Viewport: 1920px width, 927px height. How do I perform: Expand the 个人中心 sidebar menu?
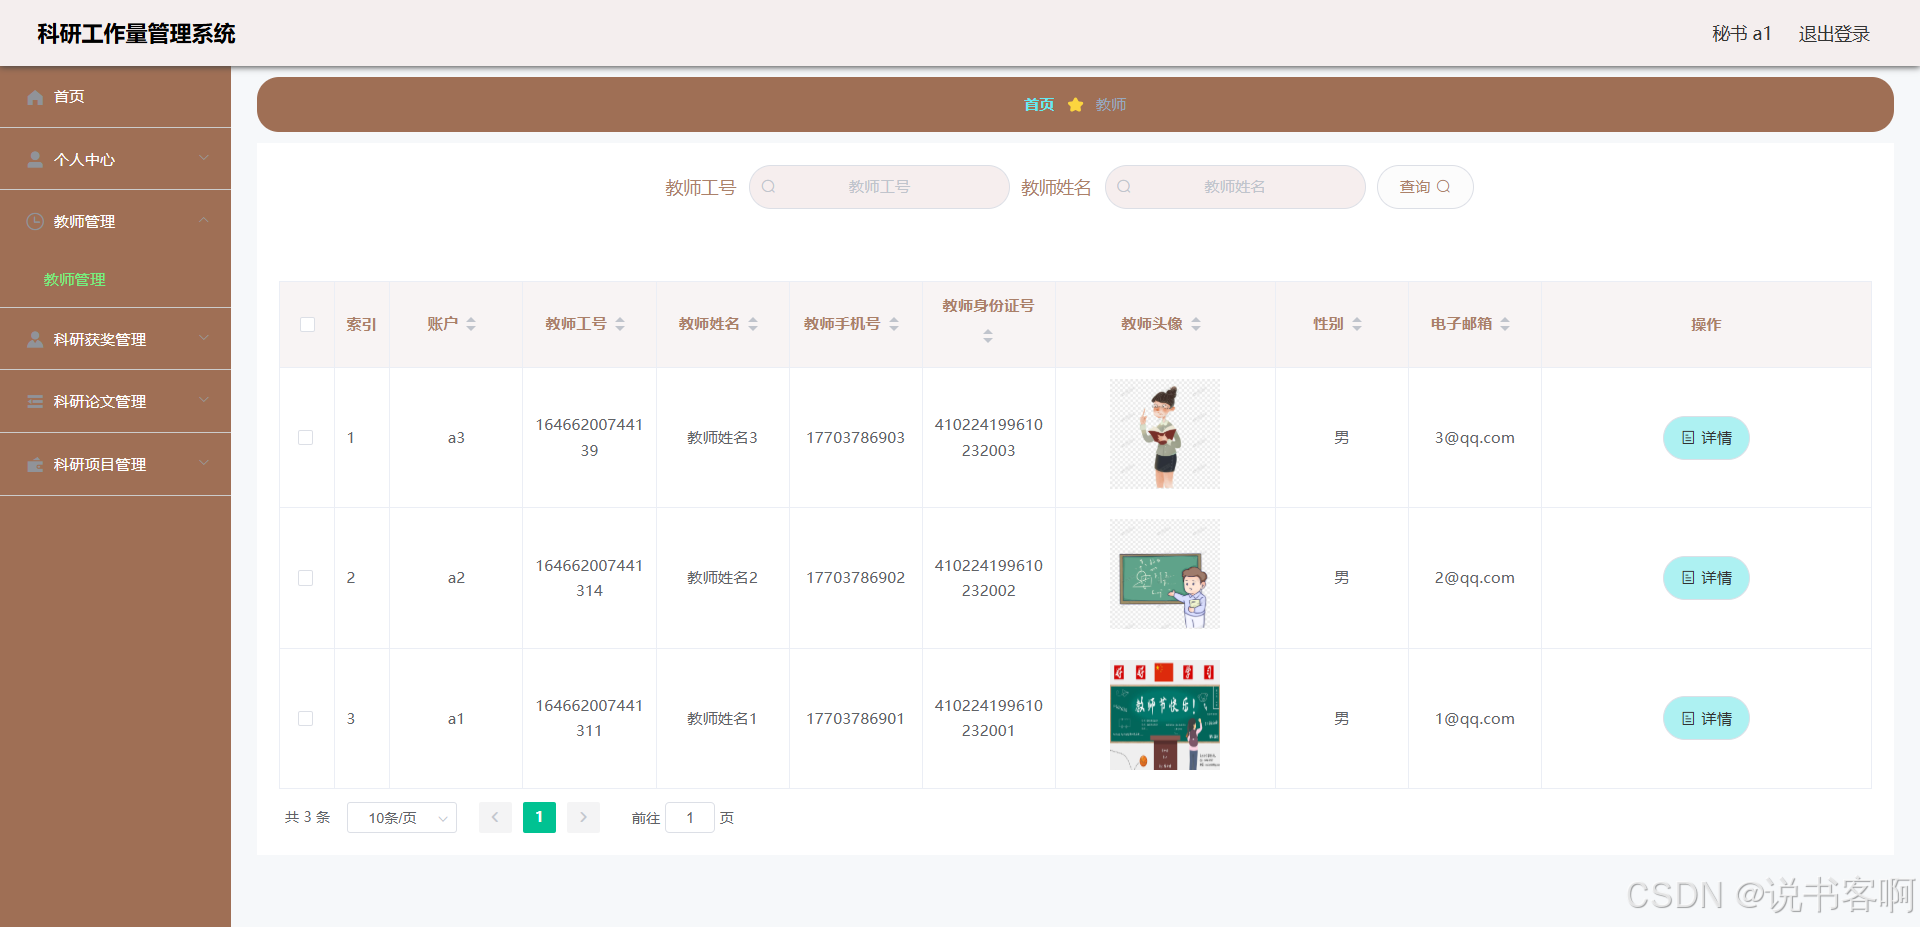(115, 159)
